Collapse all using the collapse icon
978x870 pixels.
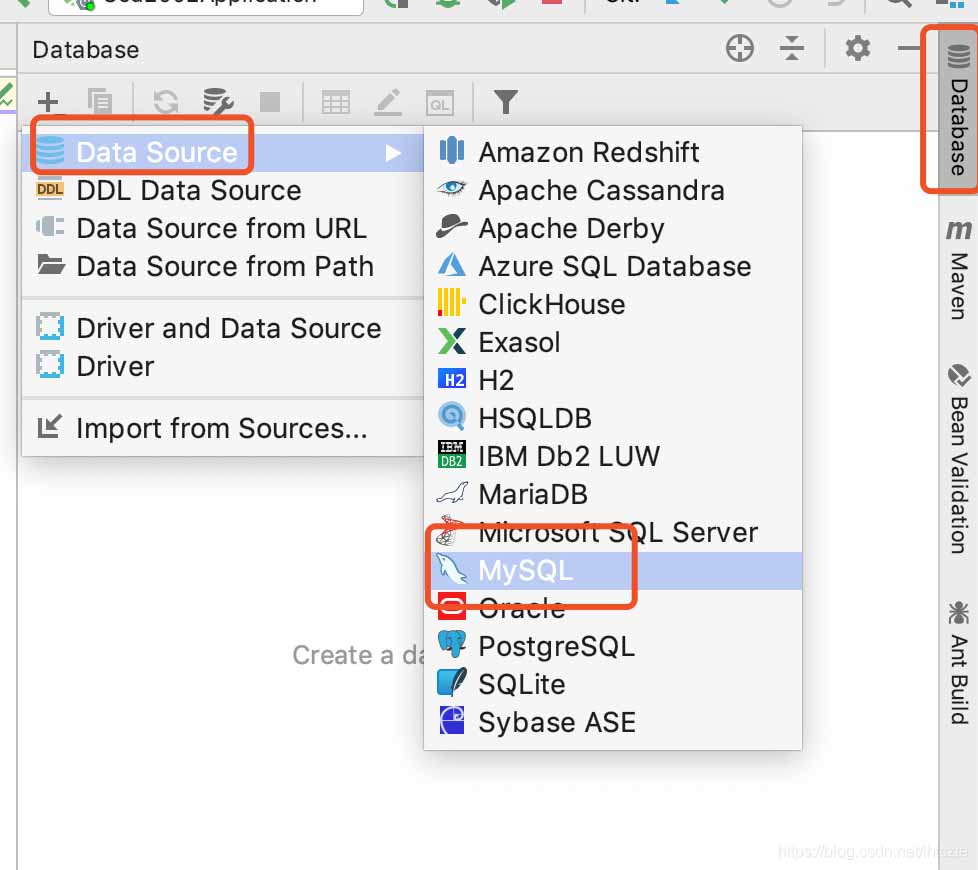tap(792, 48)
